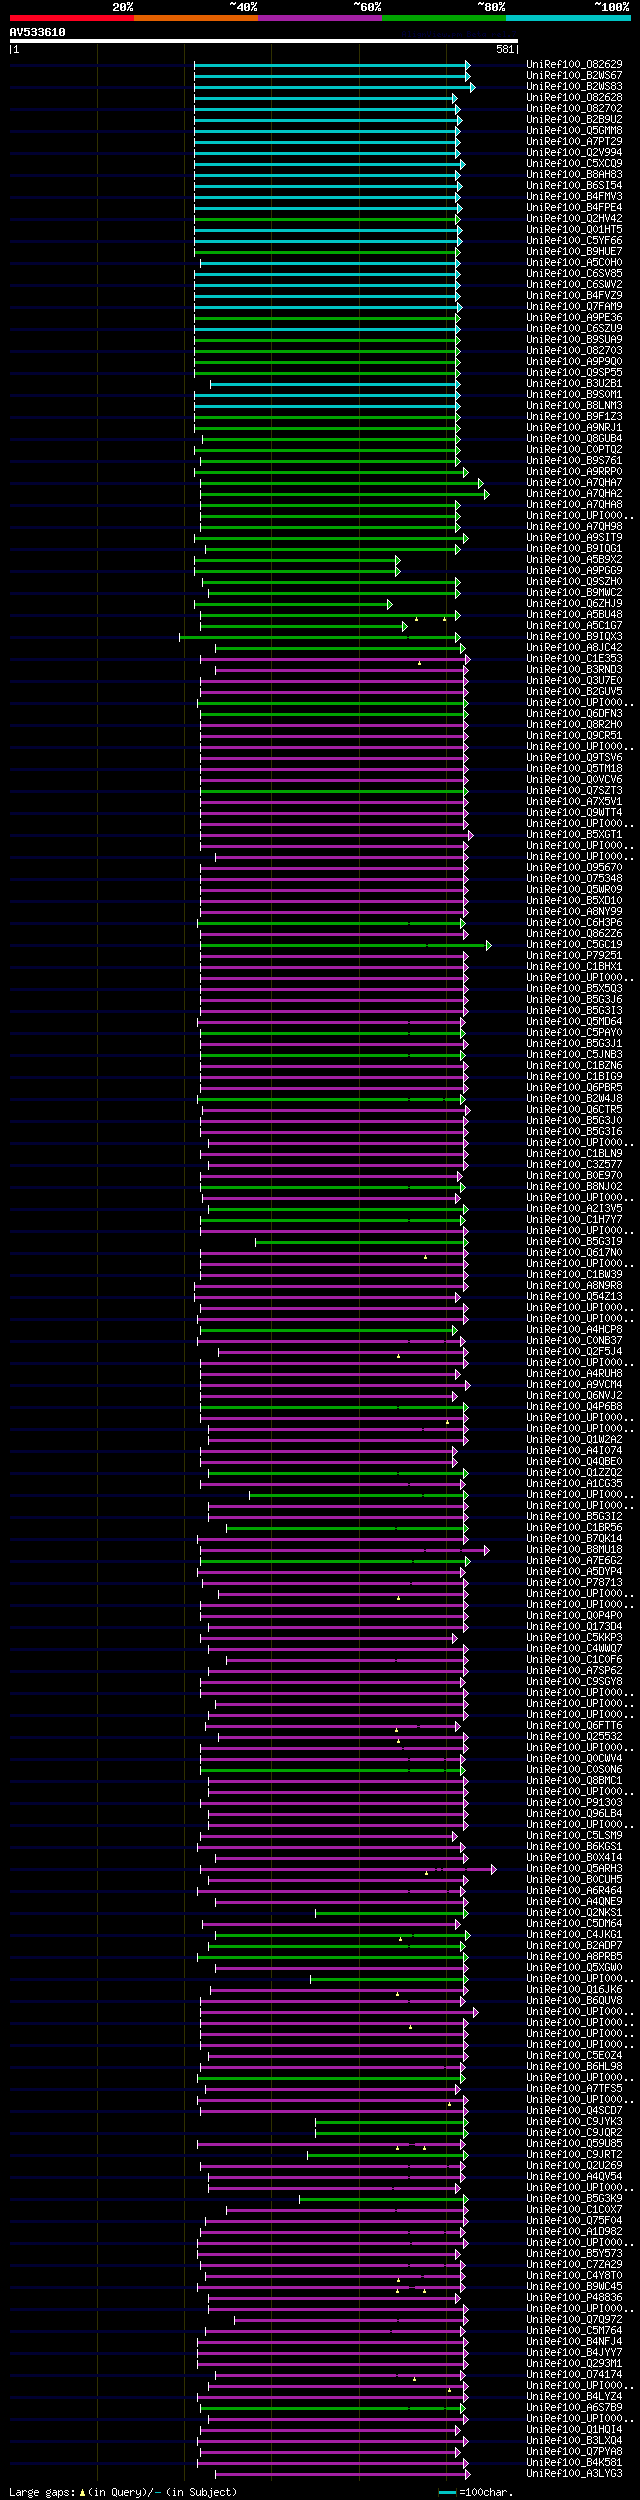
Task: Select the UniRef100_A5B9X2 label
Action: [x=574, y=560]
